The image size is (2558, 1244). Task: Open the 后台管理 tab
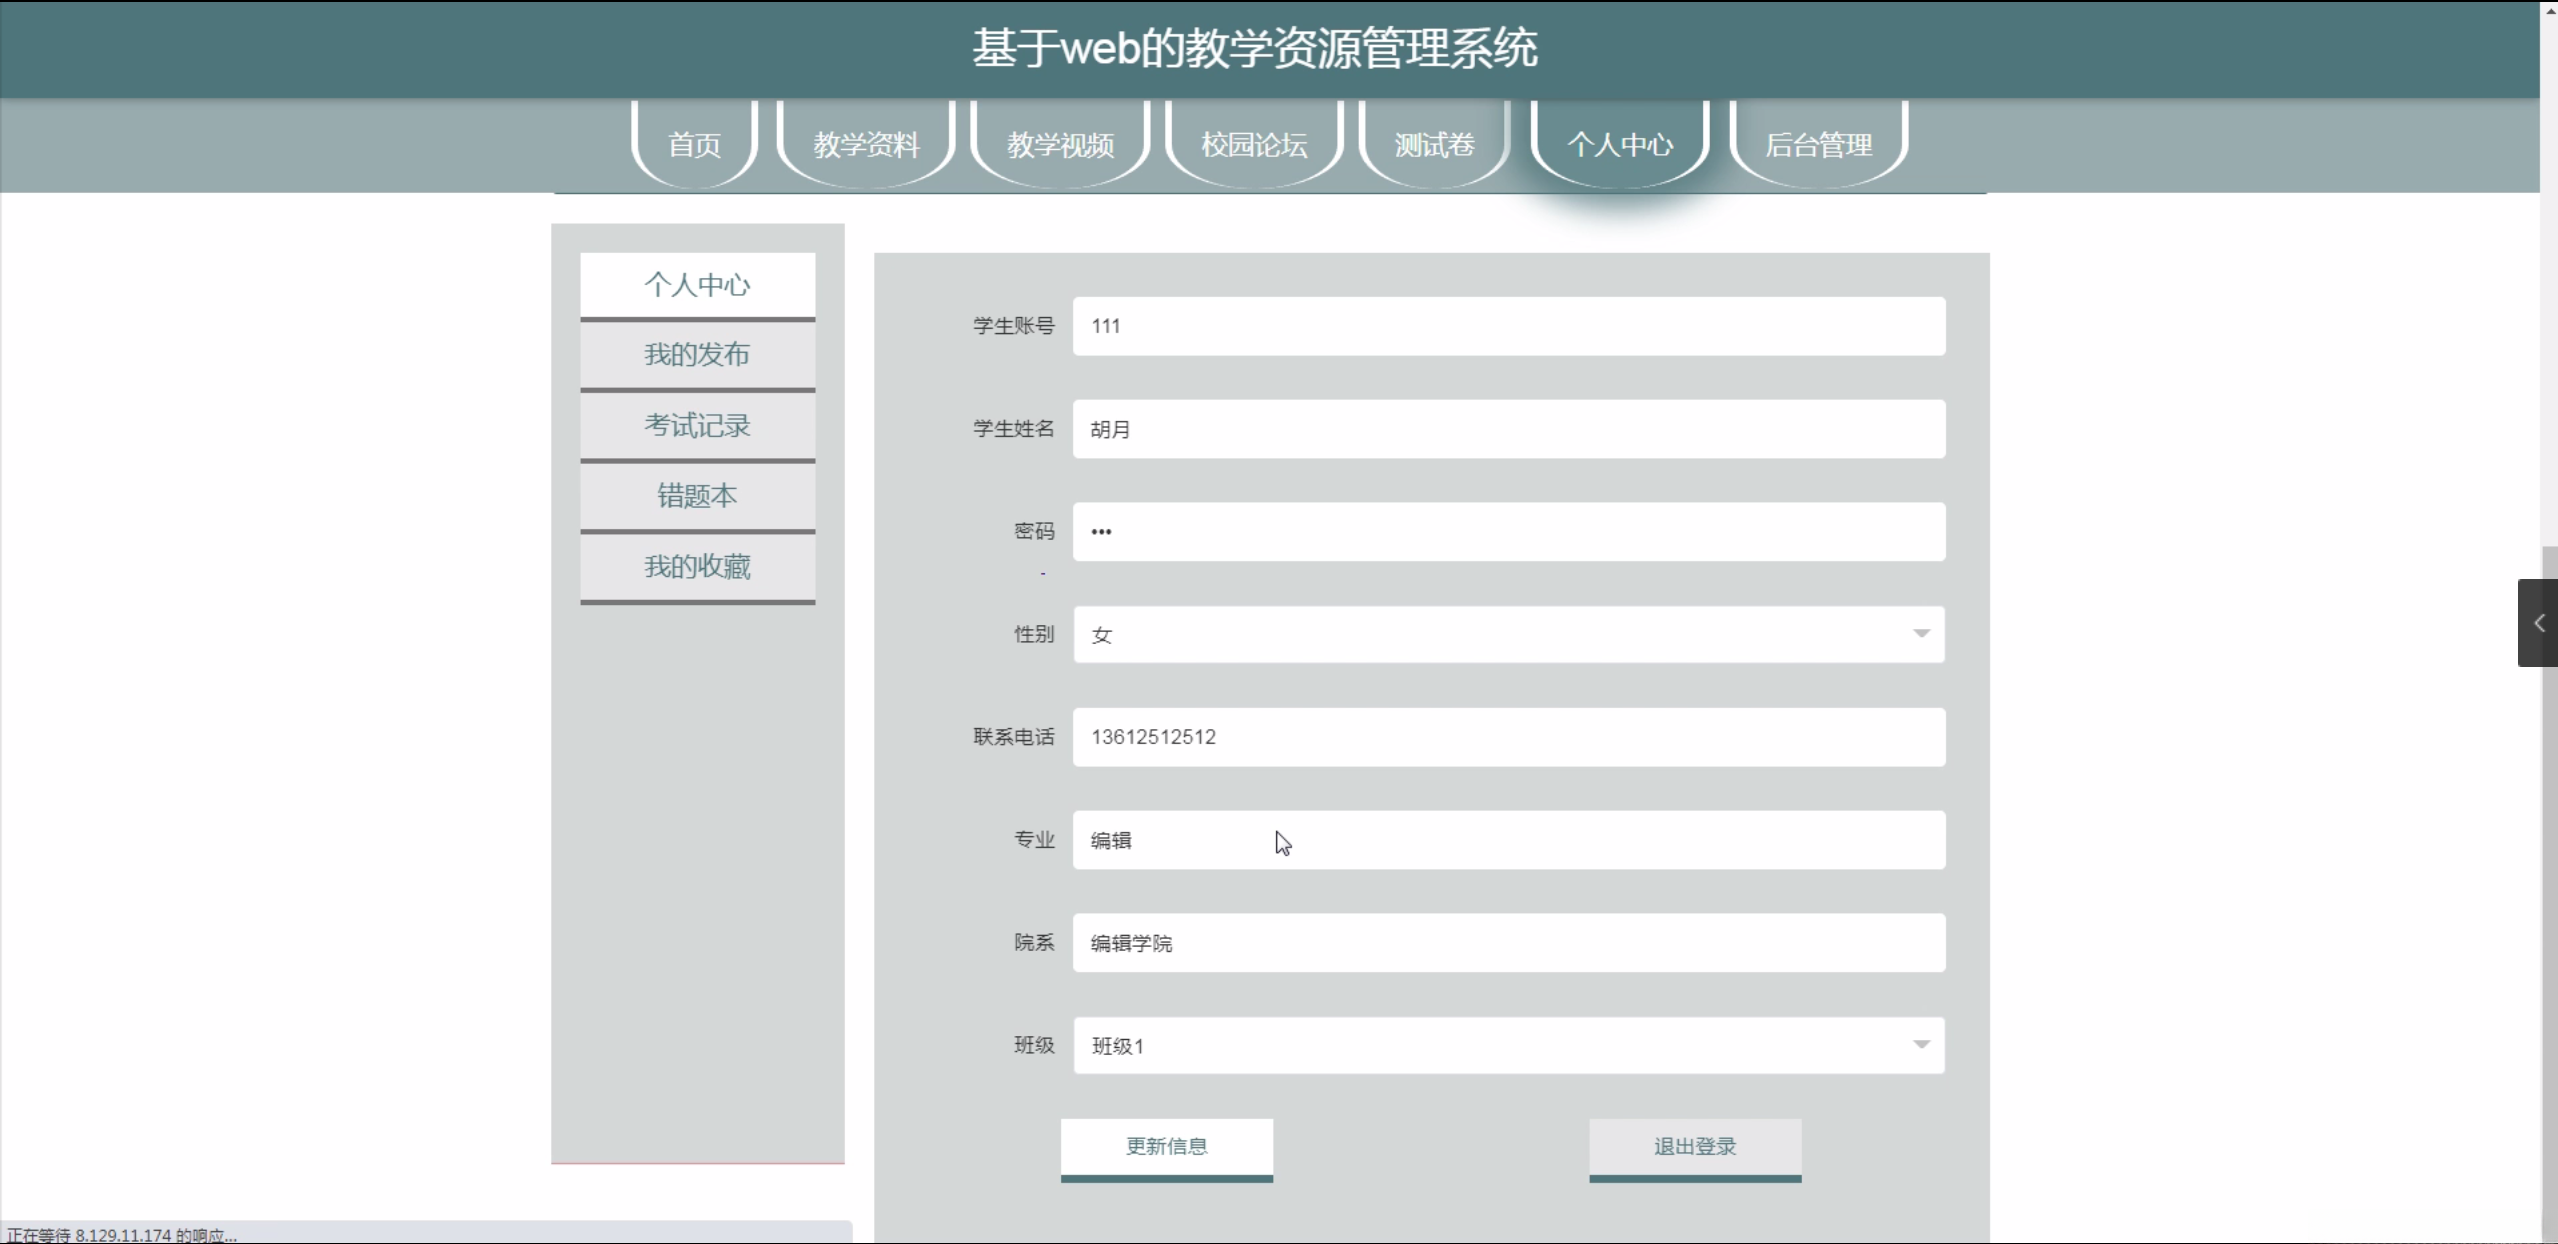click(1818, 145)
